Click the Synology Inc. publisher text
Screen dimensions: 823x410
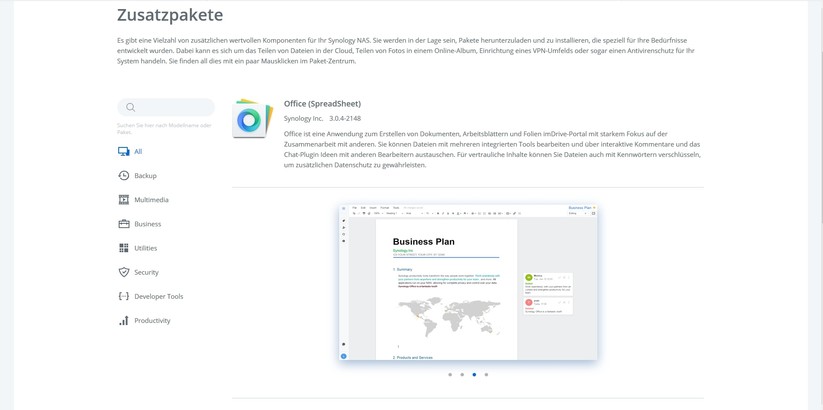303,119
